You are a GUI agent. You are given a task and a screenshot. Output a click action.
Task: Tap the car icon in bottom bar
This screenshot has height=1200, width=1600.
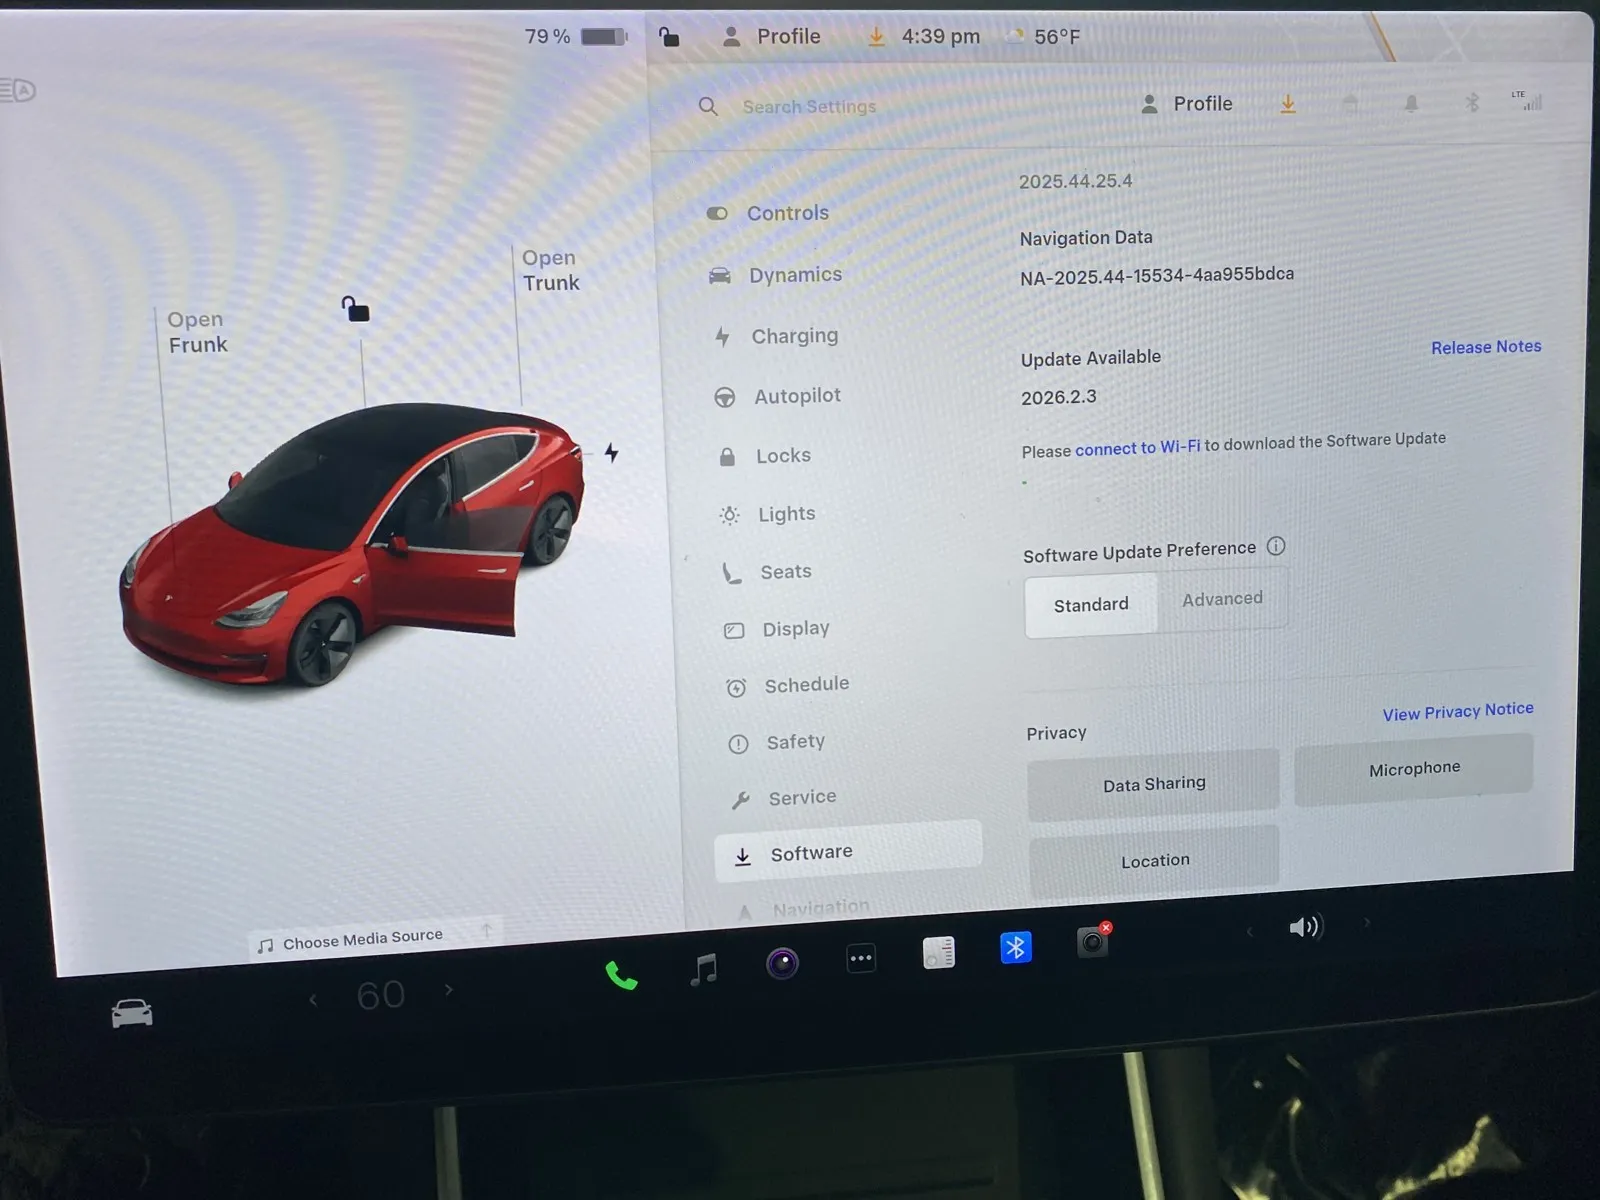[x=132, y=1014]
